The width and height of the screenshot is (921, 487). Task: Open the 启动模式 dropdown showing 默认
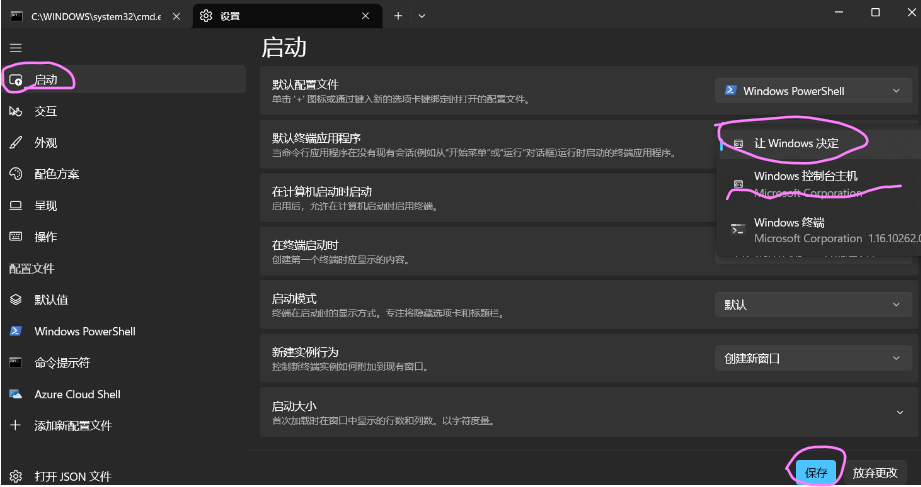click(x=813, y=305)
